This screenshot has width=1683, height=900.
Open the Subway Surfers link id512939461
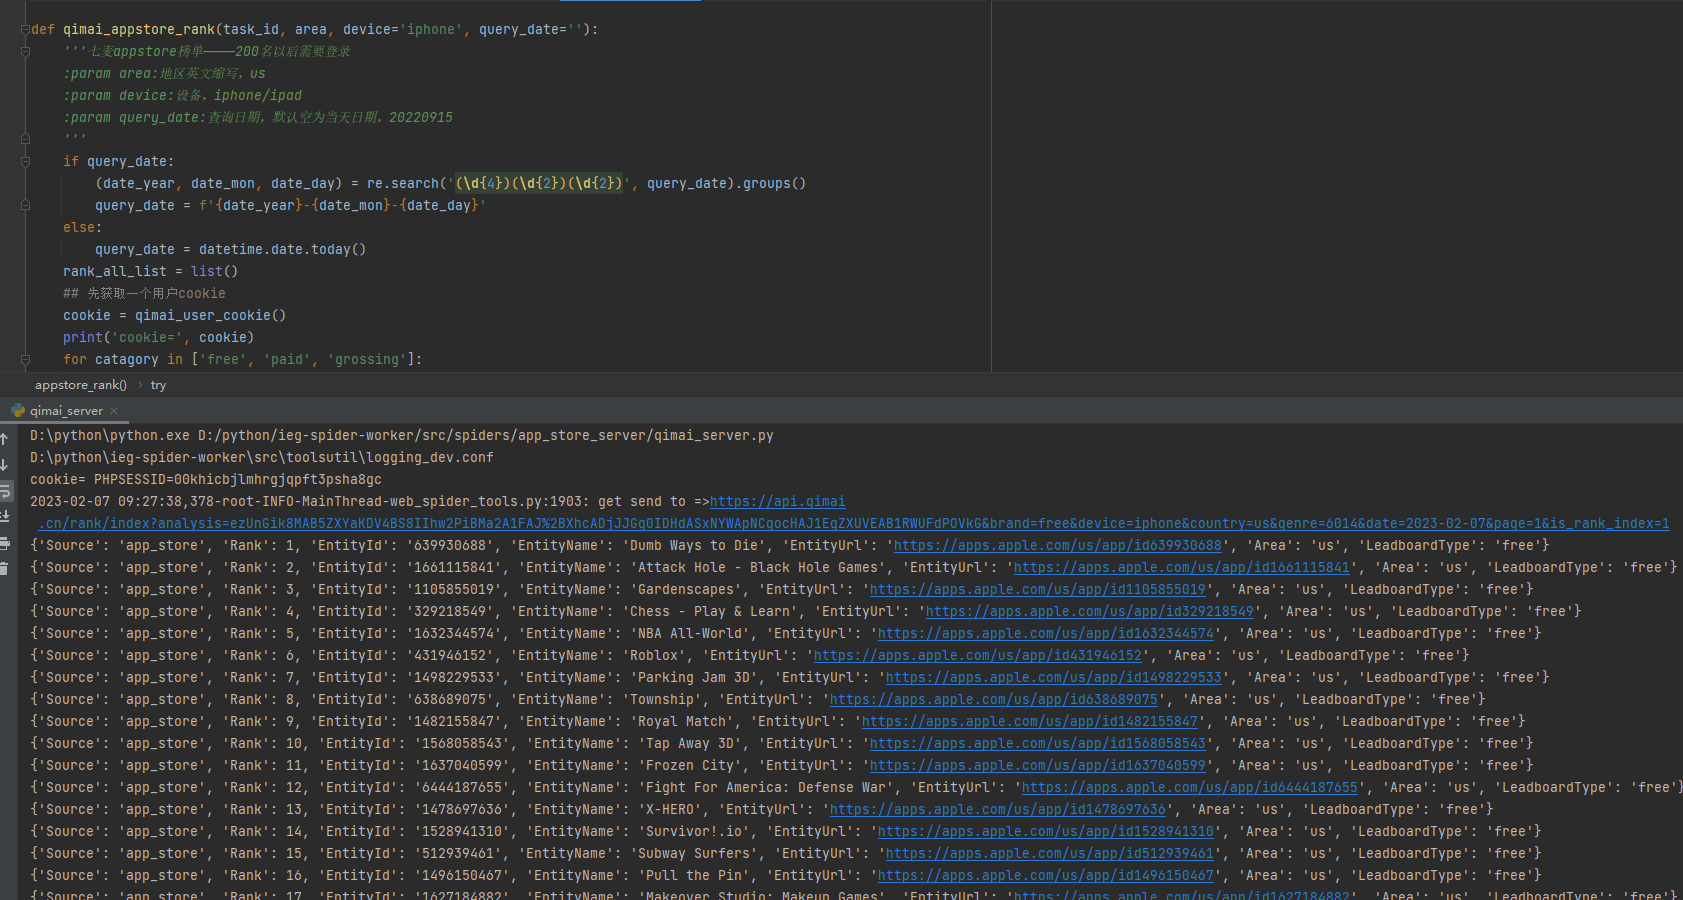[1049, 853]
